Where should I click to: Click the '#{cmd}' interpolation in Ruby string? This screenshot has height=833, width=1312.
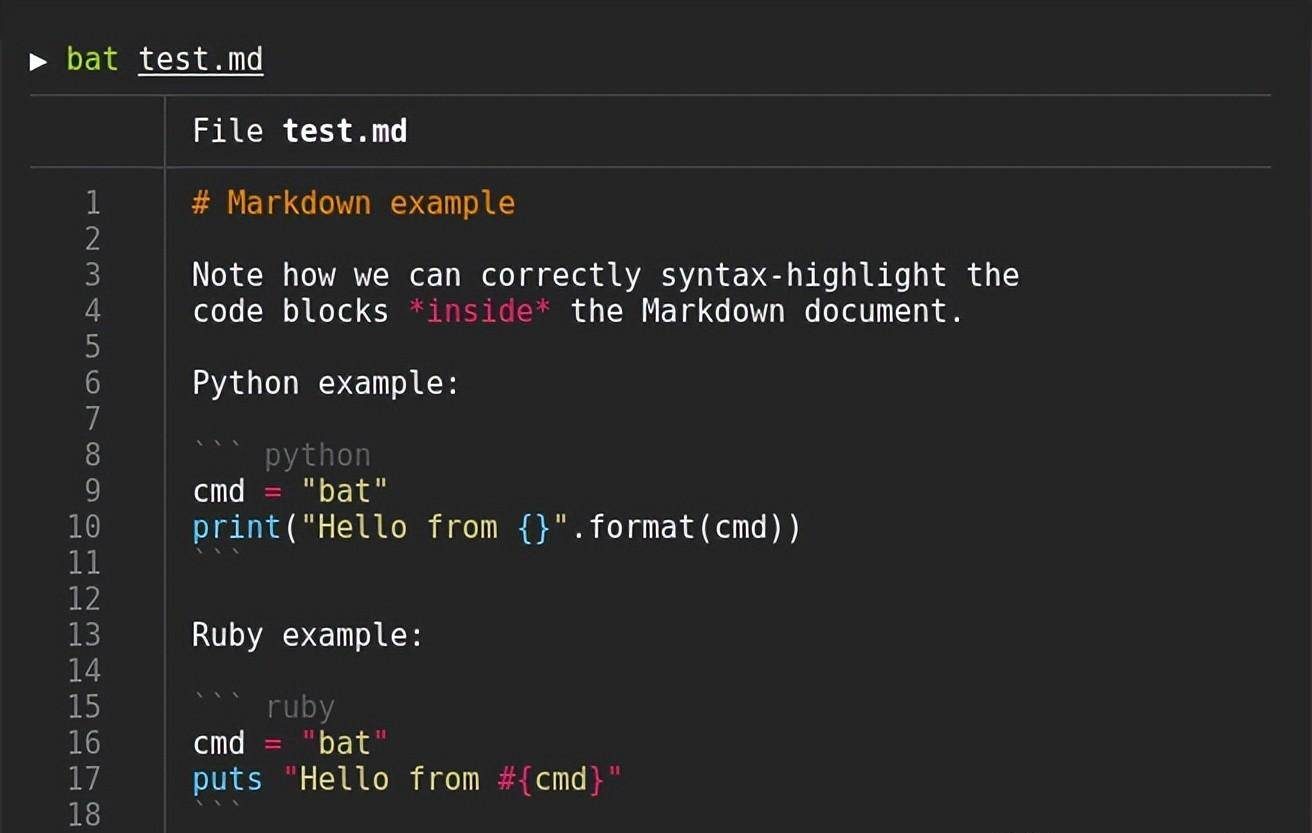click(x=551, y=779)
